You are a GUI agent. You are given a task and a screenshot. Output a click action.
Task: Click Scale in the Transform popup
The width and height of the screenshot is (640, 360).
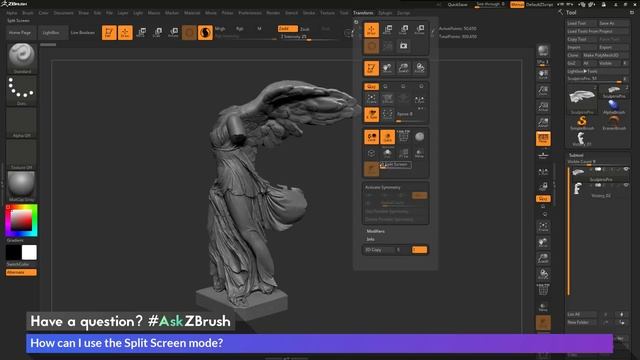tap(404, 30)
